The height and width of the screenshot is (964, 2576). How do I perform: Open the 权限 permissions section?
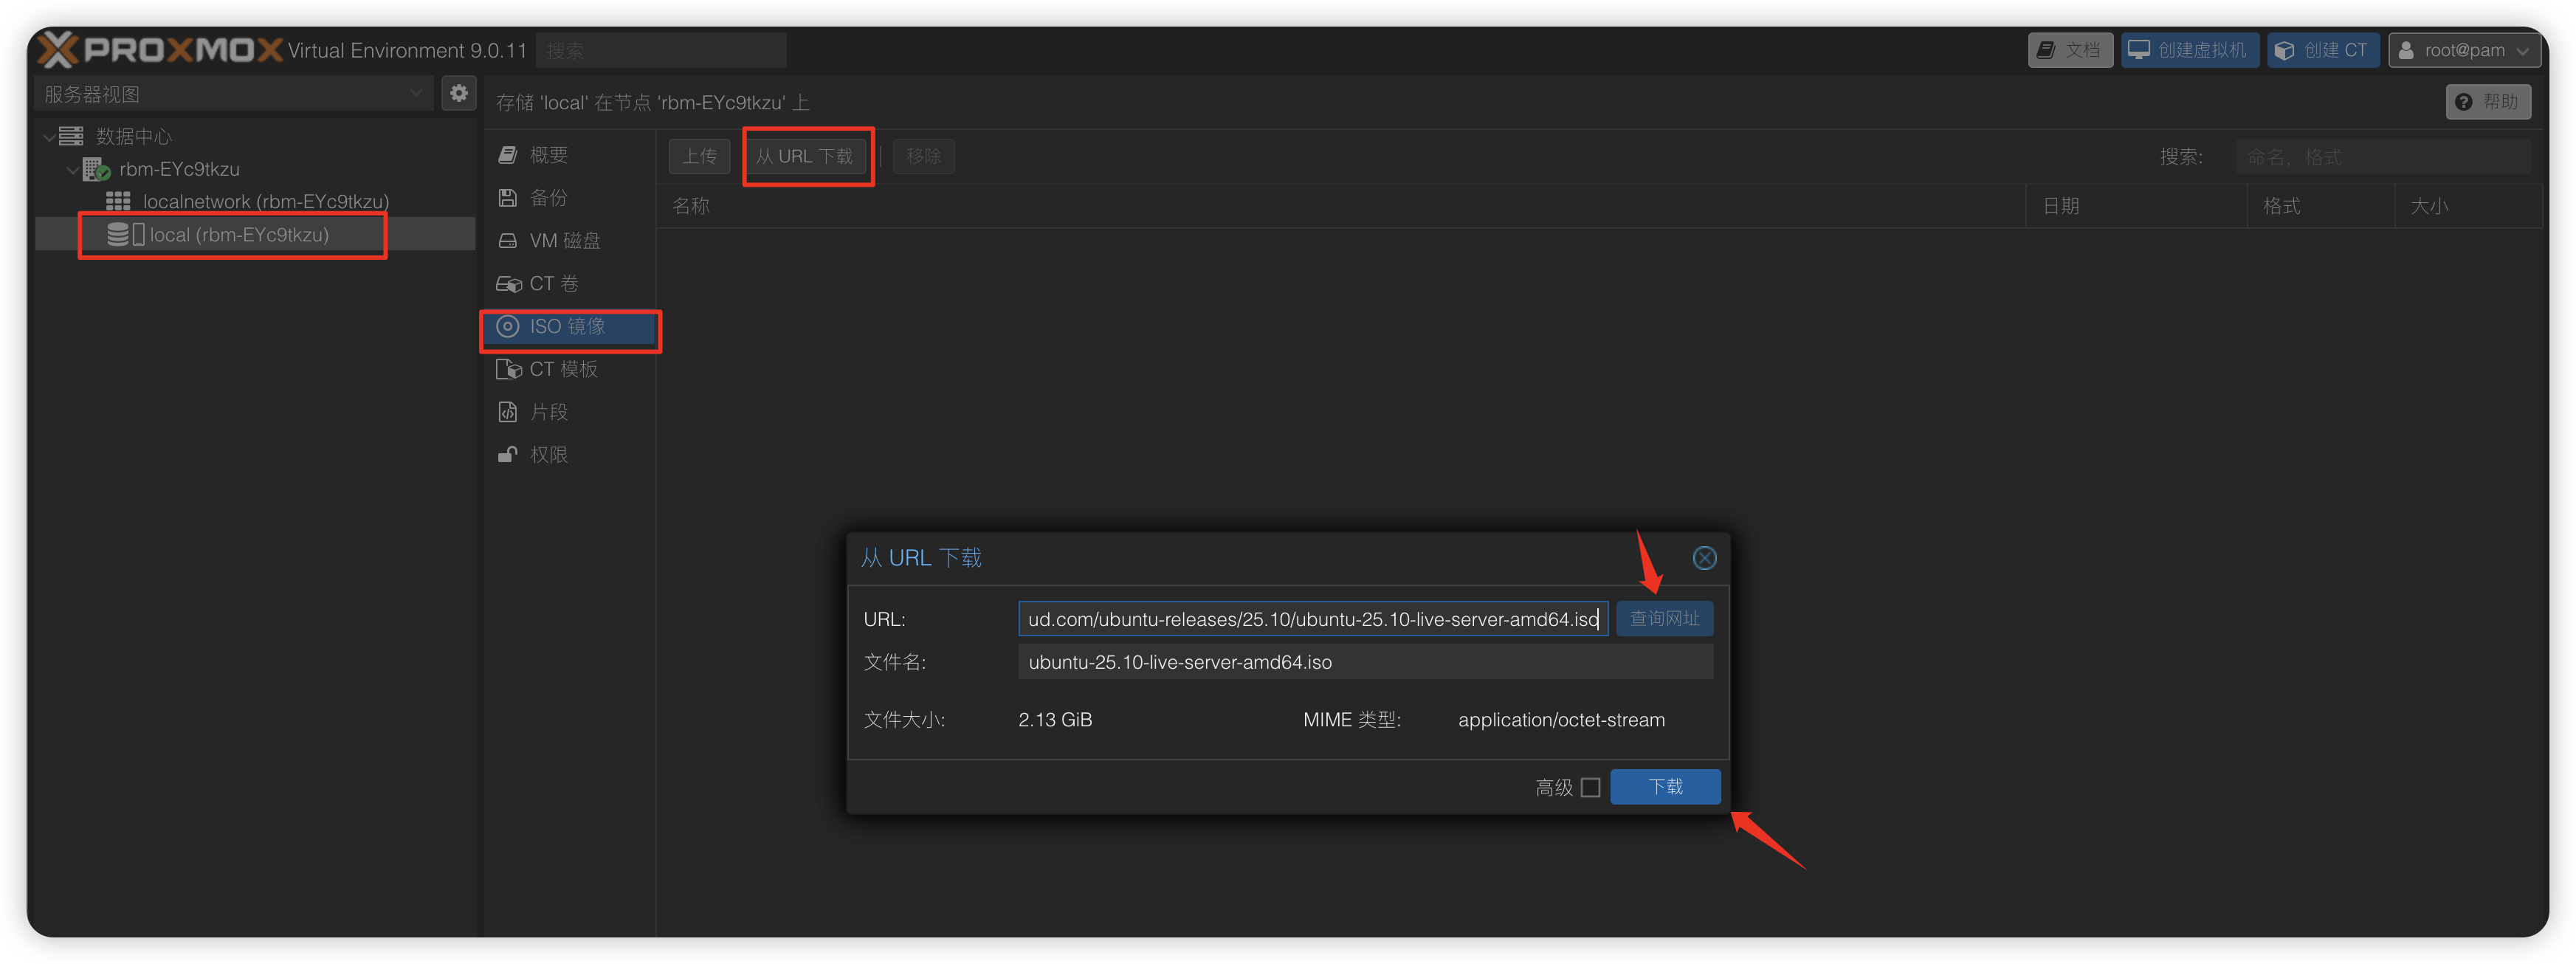(548, 455)
